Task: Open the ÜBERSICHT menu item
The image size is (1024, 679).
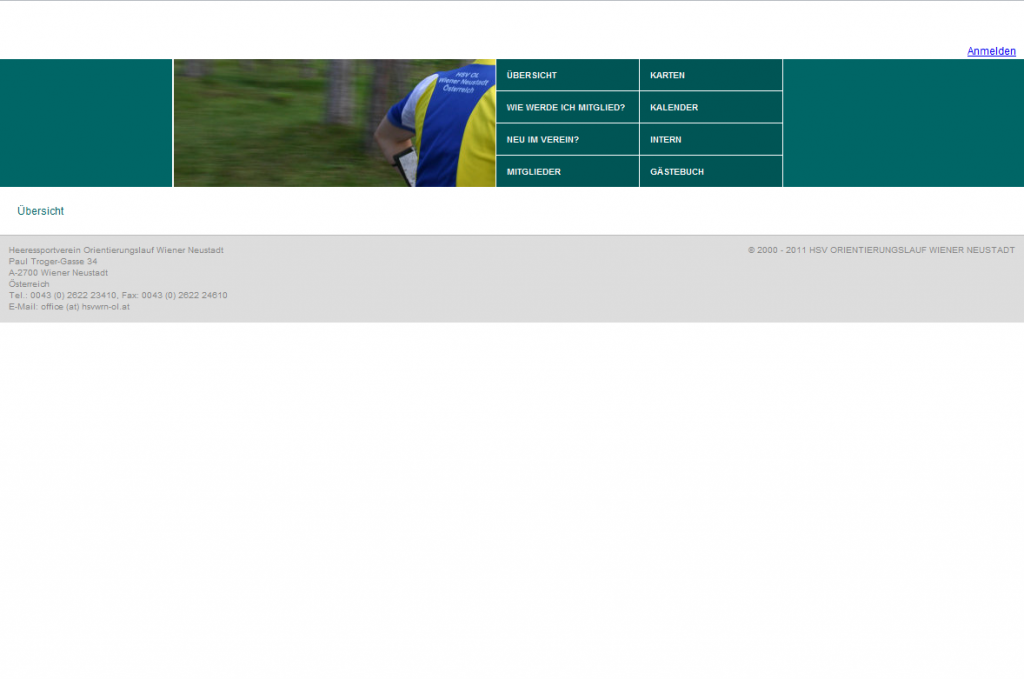Action: coord(532,75)
